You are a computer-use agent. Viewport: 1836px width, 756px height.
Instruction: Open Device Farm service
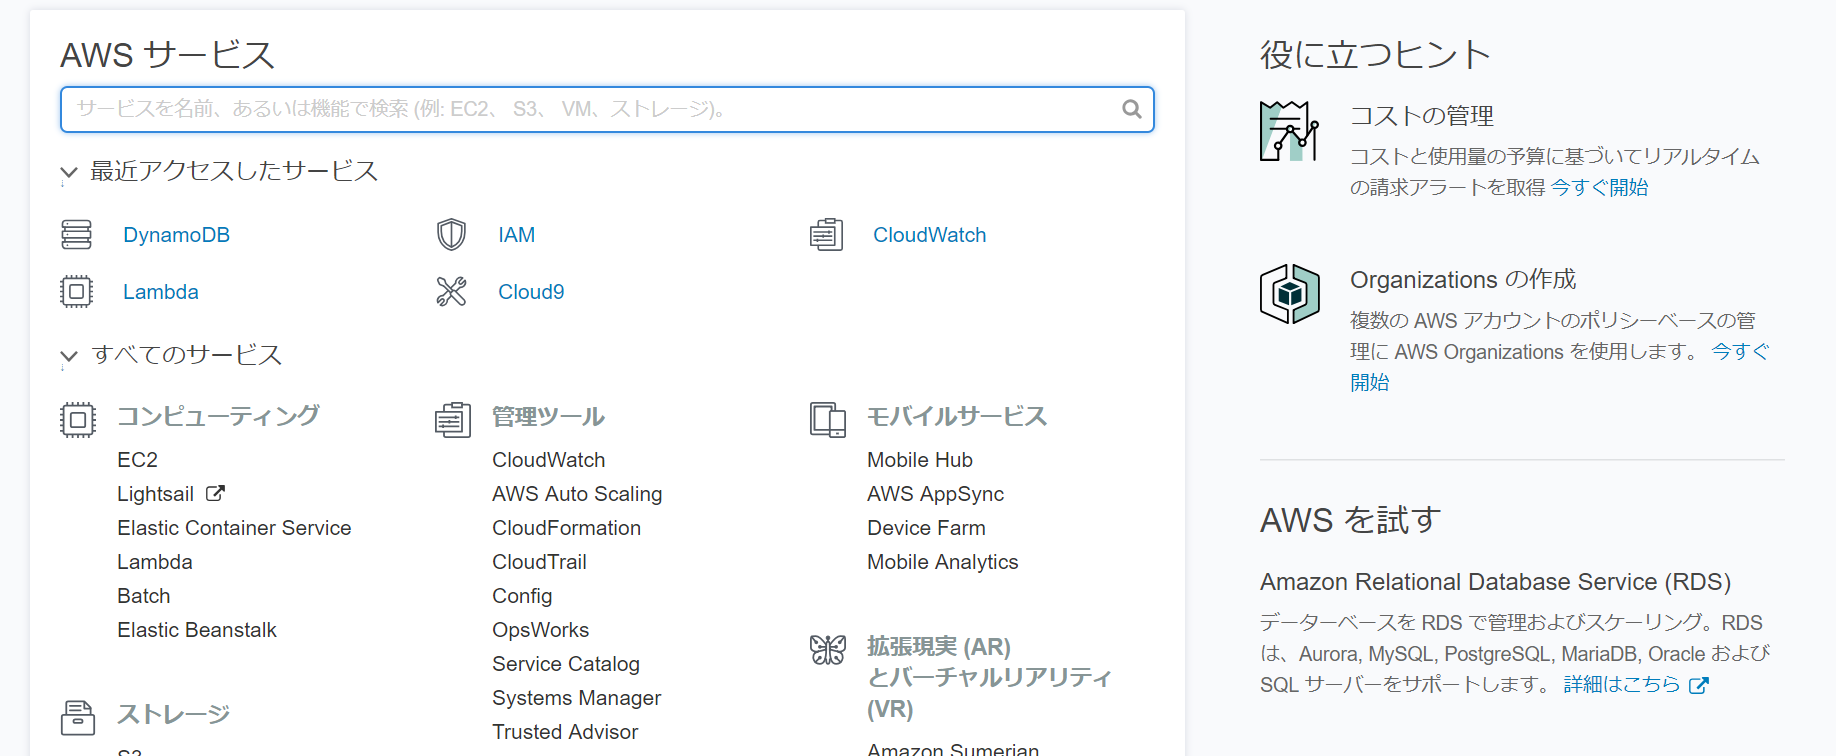(x=926, y=528)
